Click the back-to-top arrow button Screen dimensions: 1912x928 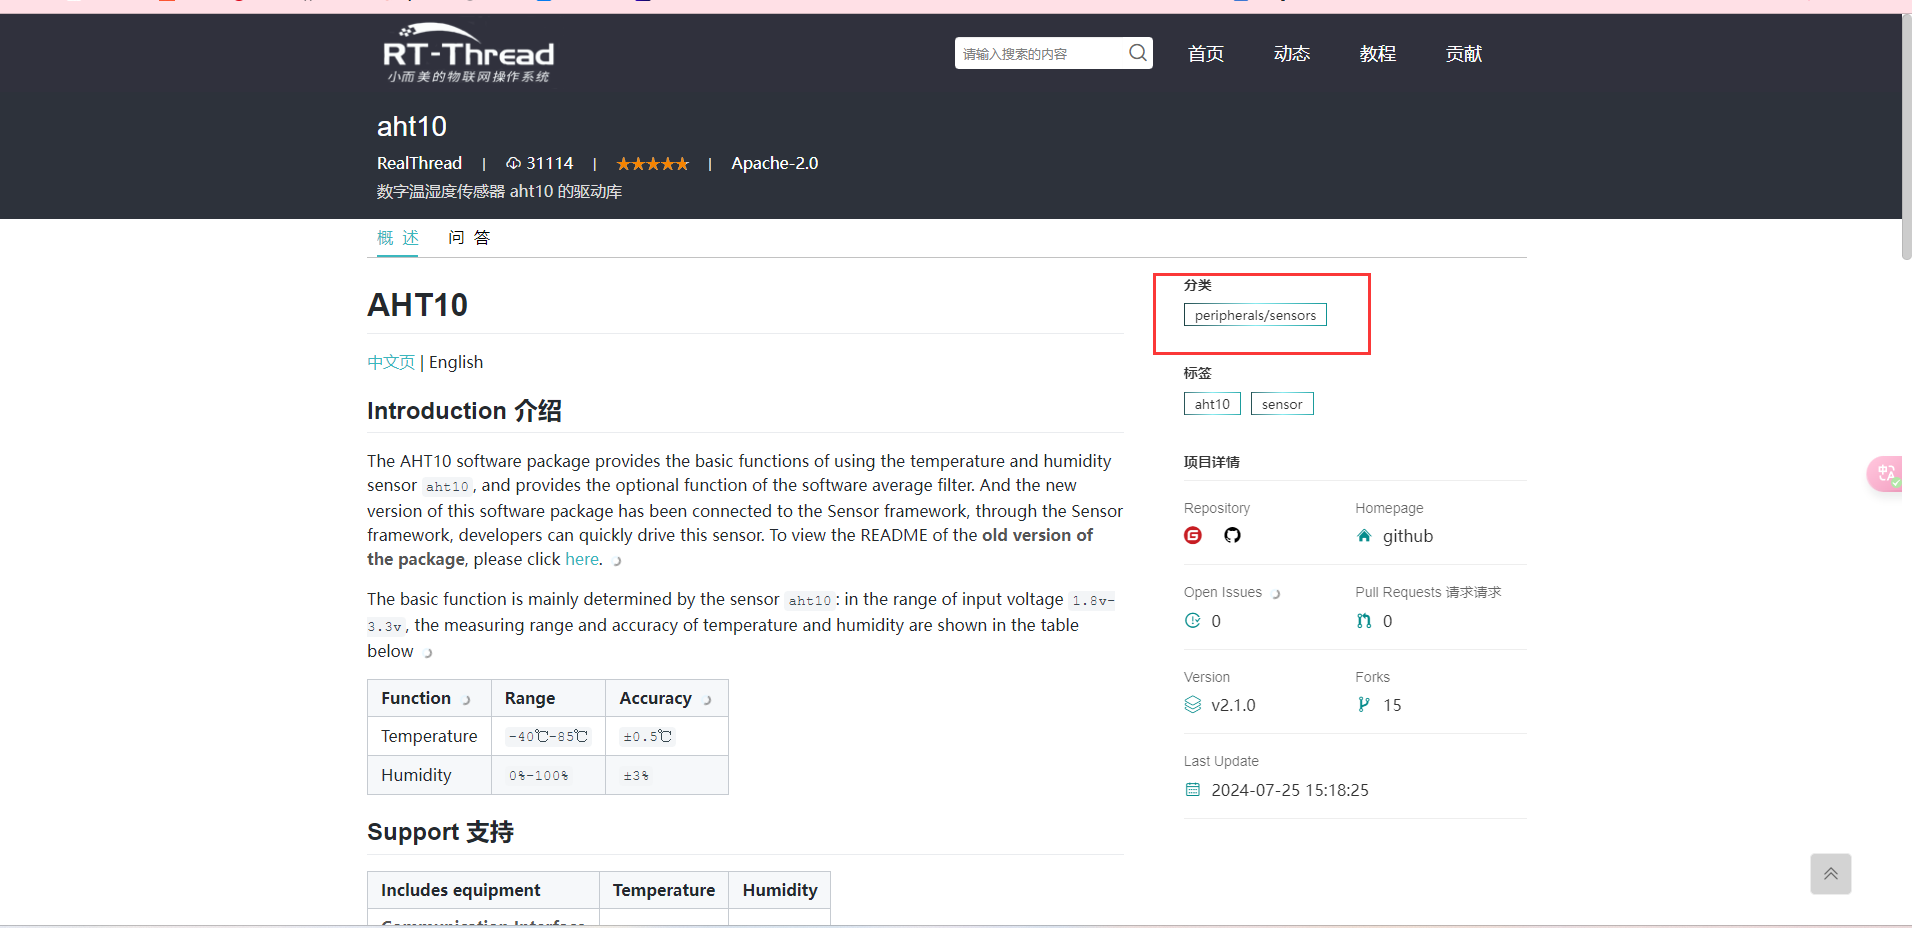(1830, 874)
